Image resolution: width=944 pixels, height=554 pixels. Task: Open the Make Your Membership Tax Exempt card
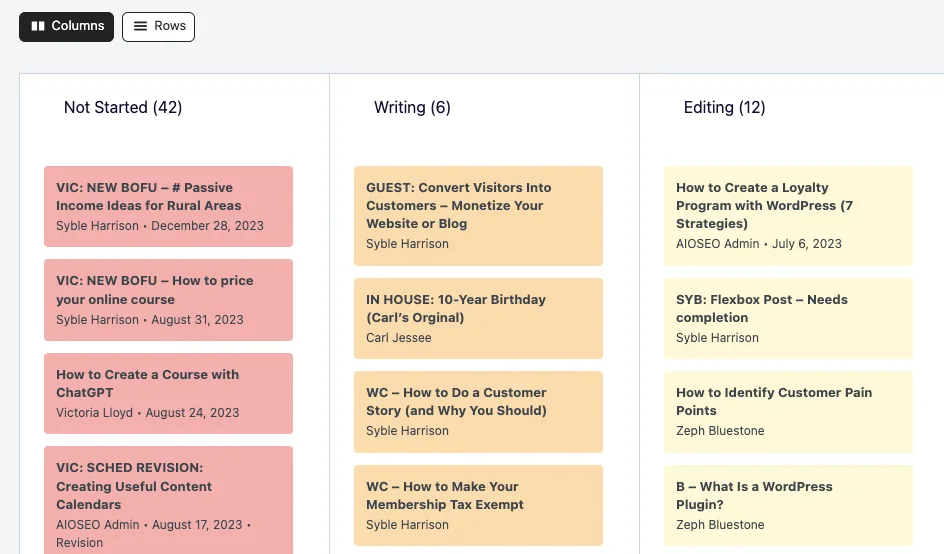[x=479, y=505]
